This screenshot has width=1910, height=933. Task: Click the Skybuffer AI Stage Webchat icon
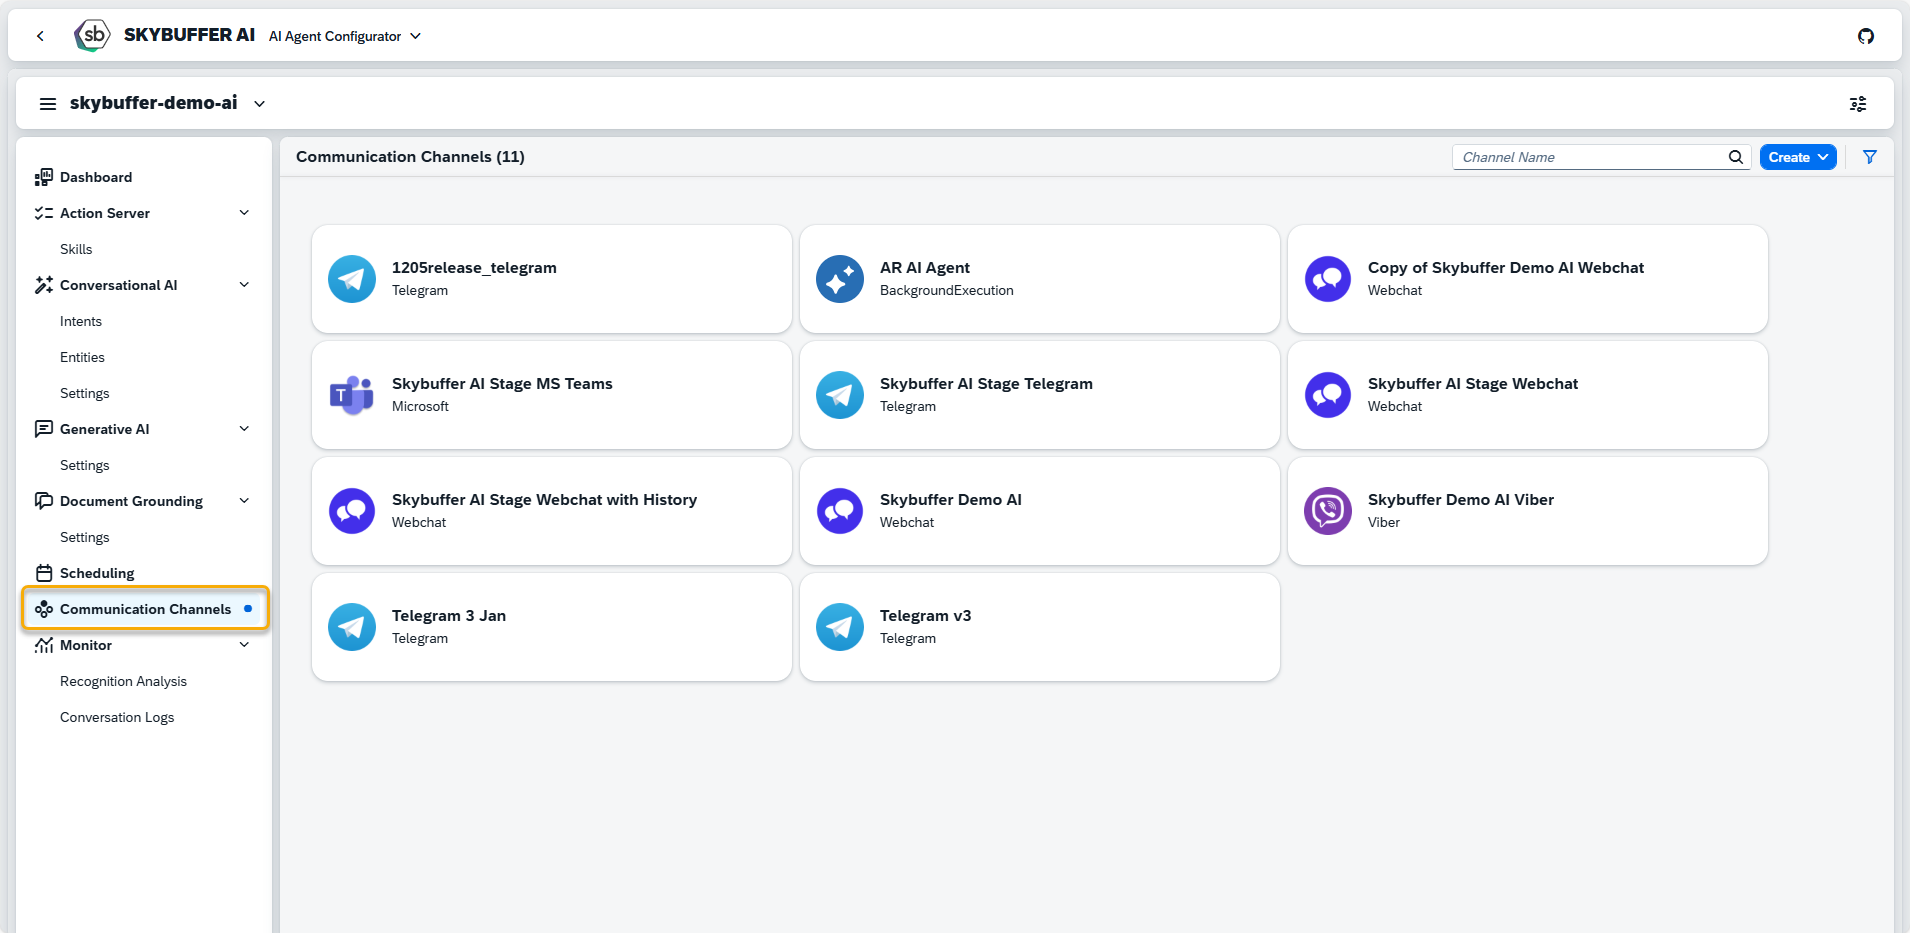pyautogui.click(x=1328, y=395)
